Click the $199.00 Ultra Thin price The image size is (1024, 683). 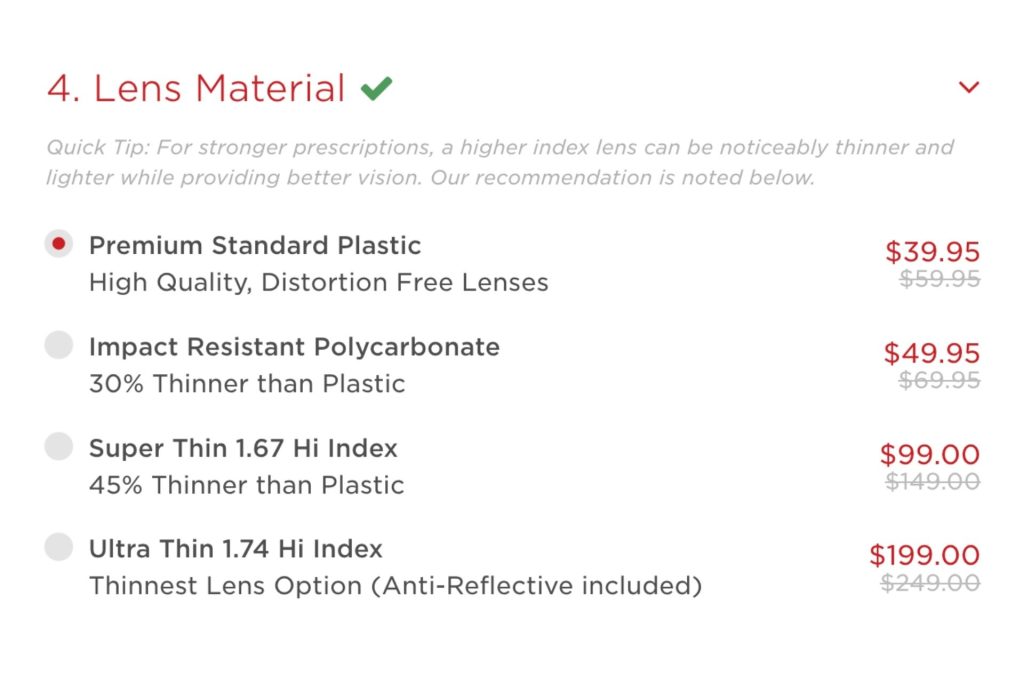click(x=925, y=555)
